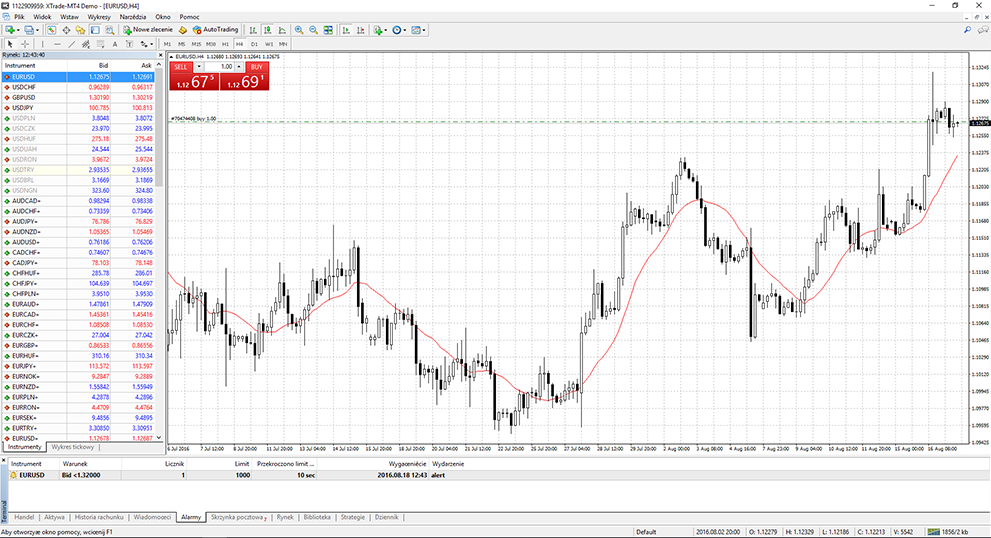Screen dimensions: 991x538
Task: Open the Narzędzia menu
Action: coord(133,17)
